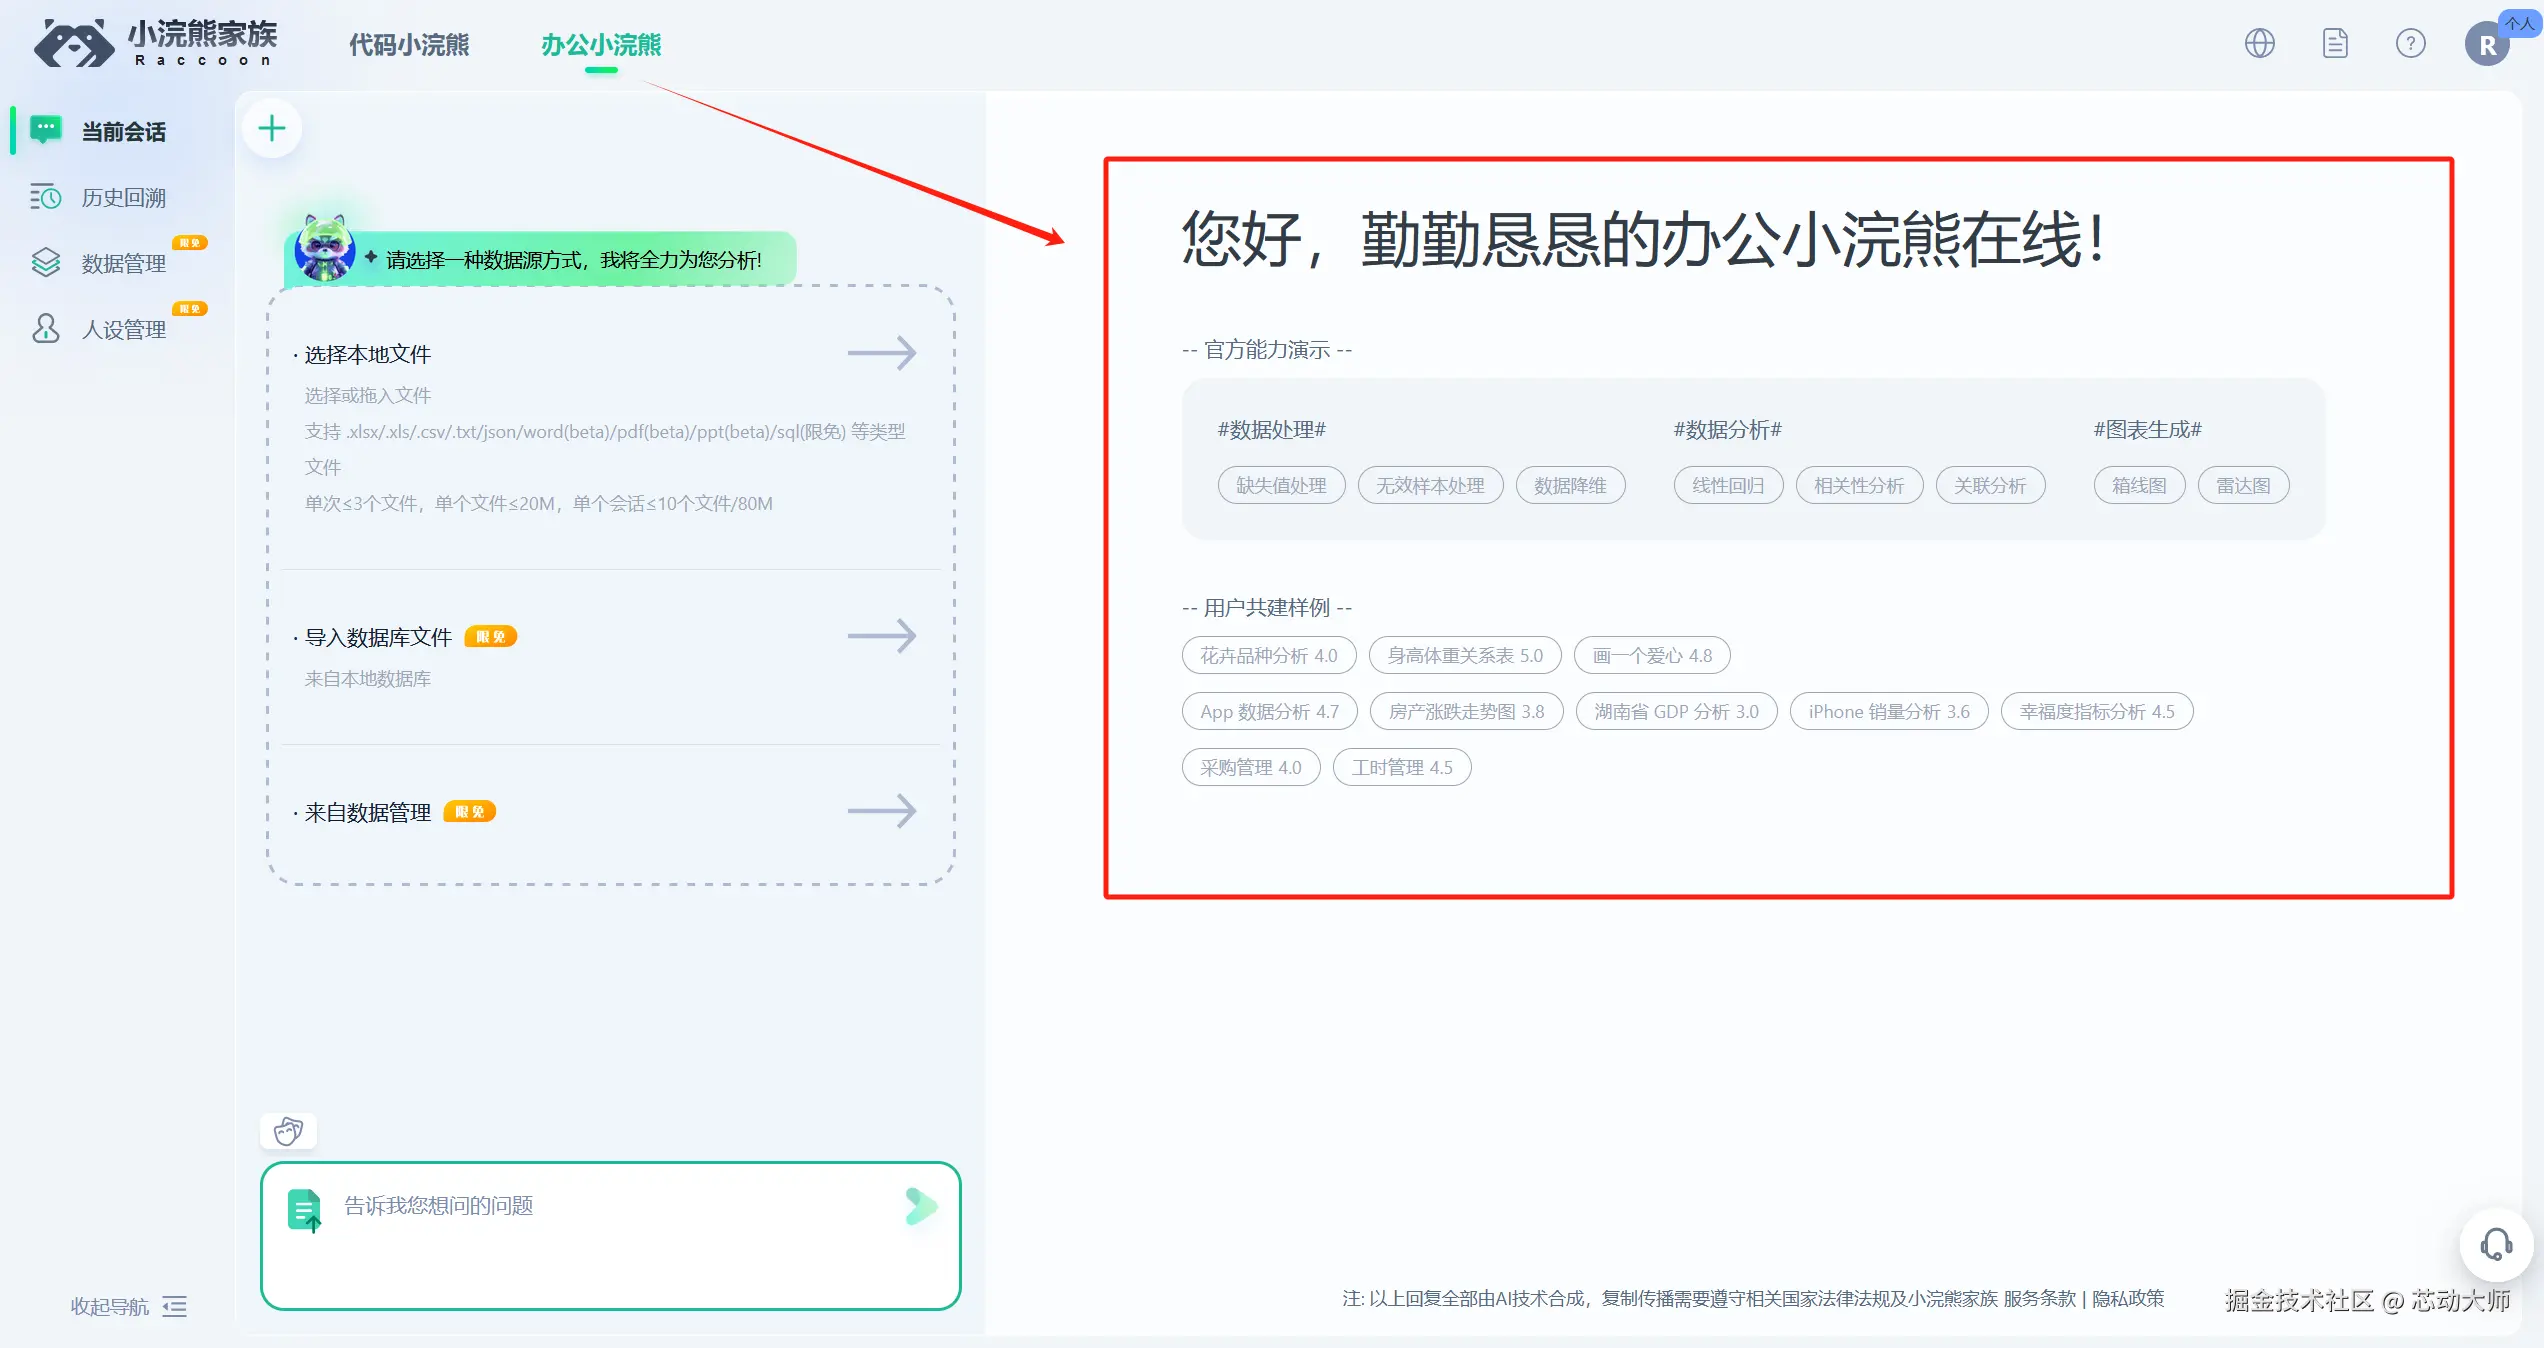The image size is (2544, 1348).
Task: Click the persona mask icon above input
Action: pyautogui.click(x=288, y=1131)
